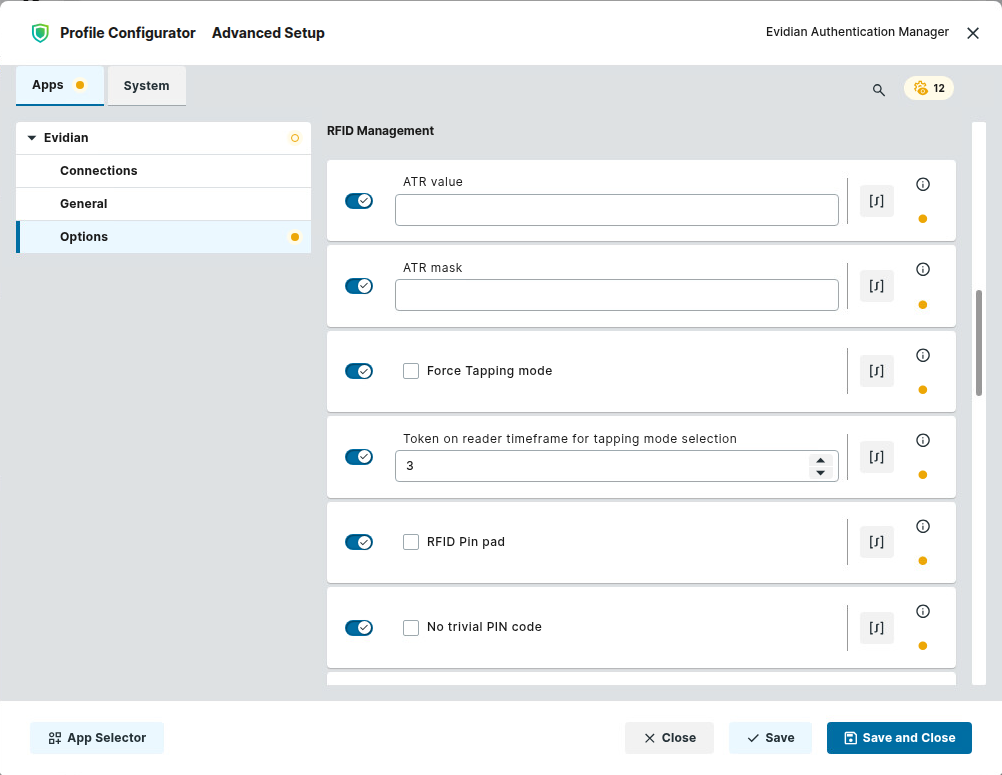The height and width of the screenshot is (775, 1002).
Task: Select General in the sidebar
Action: [164, 204]
